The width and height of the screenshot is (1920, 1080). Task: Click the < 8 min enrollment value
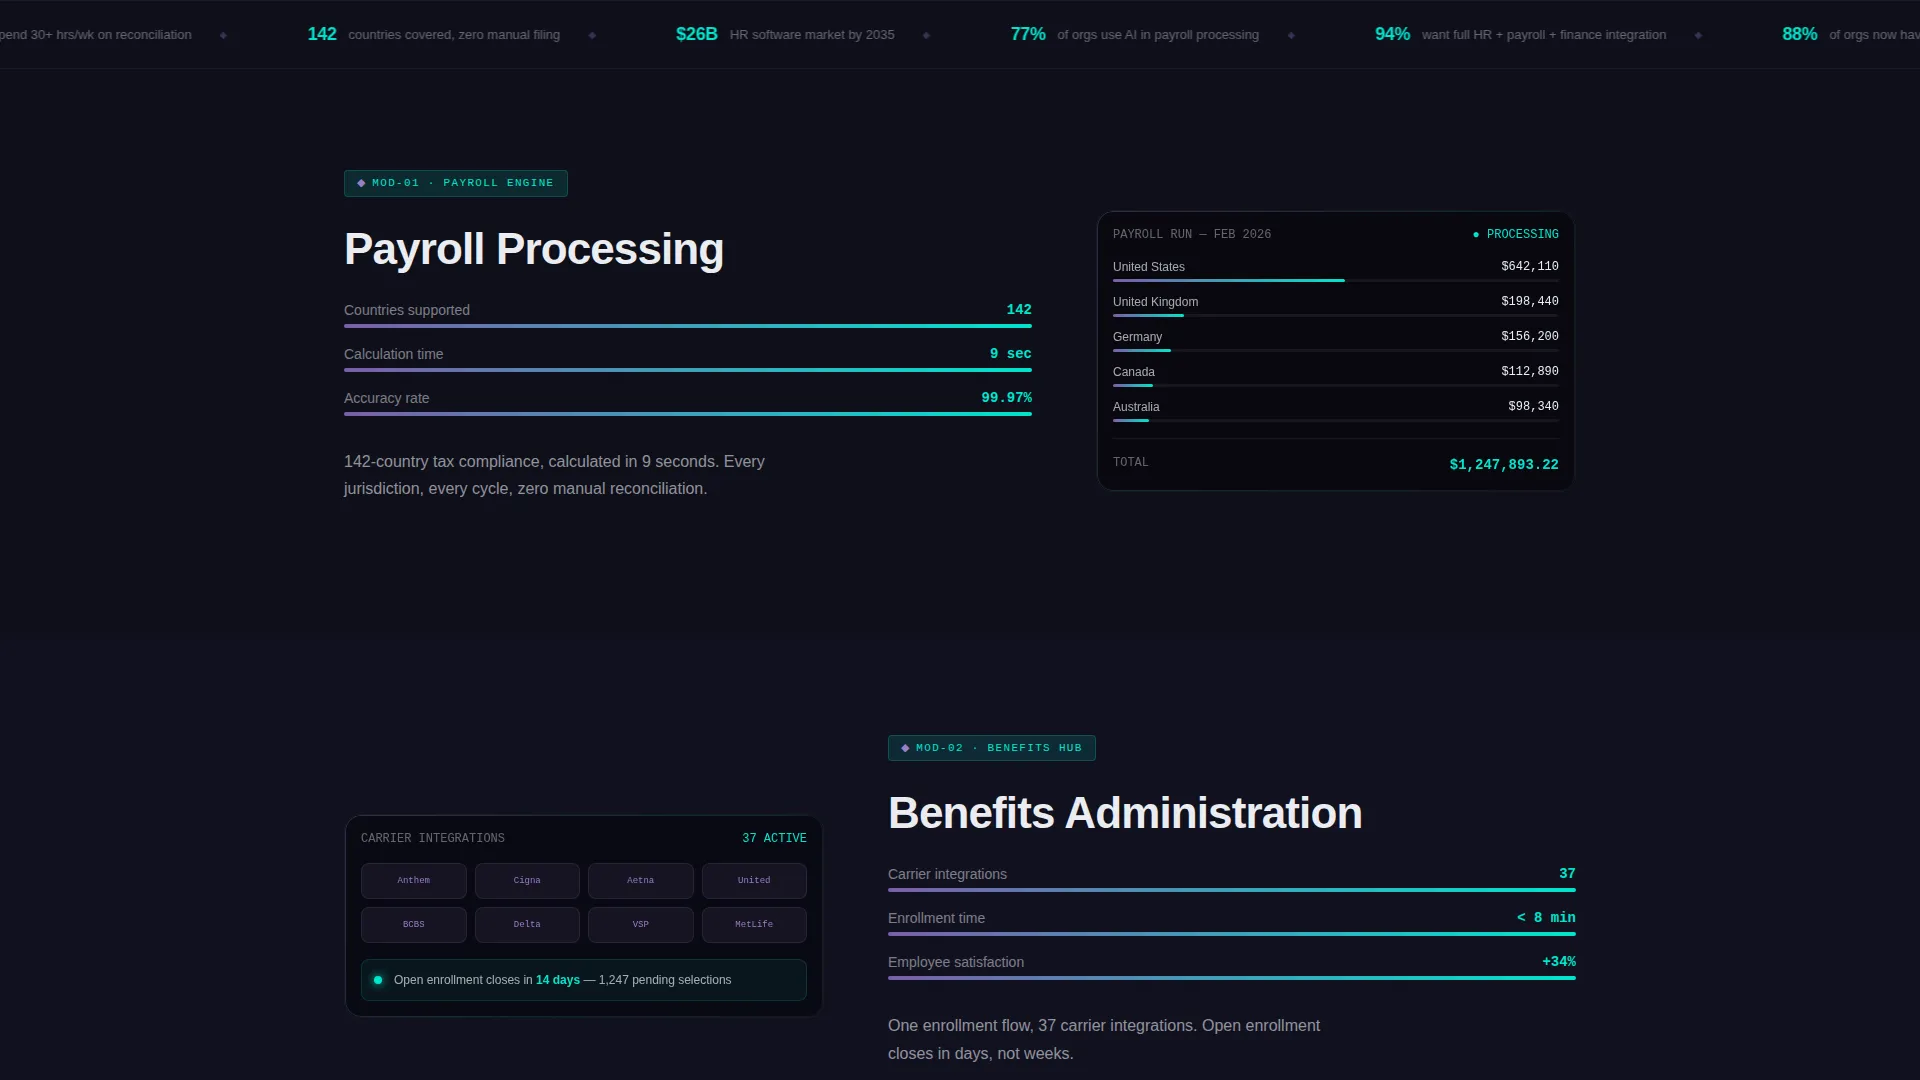1546,918
